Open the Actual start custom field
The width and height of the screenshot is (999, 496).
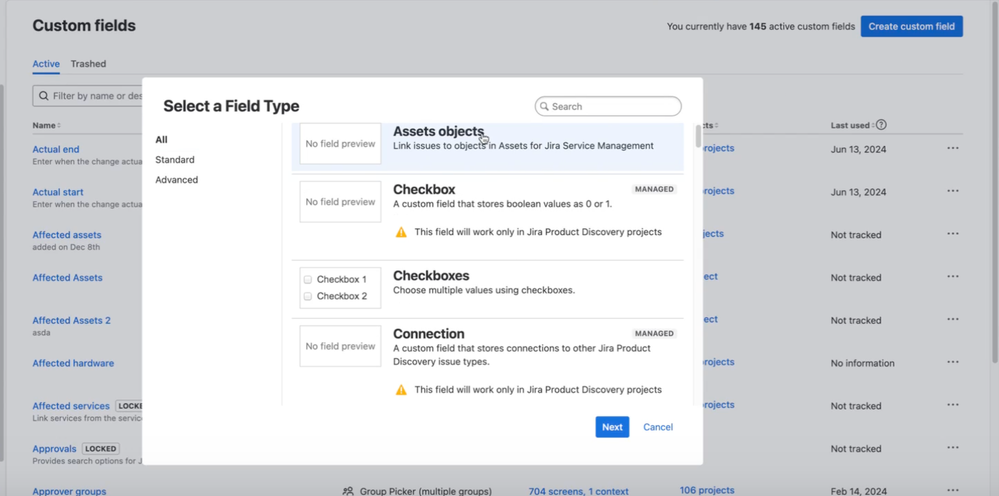click(58, 192)
